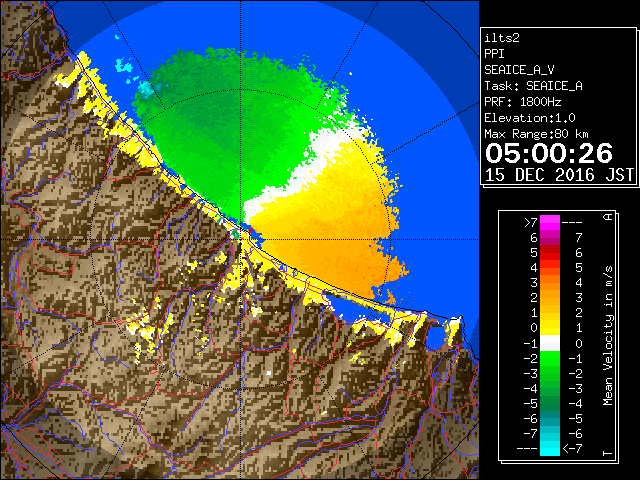Viewport: 640px width, 480px height.
Task: Pick the bright green band in the legend
Action: (550, 358)
